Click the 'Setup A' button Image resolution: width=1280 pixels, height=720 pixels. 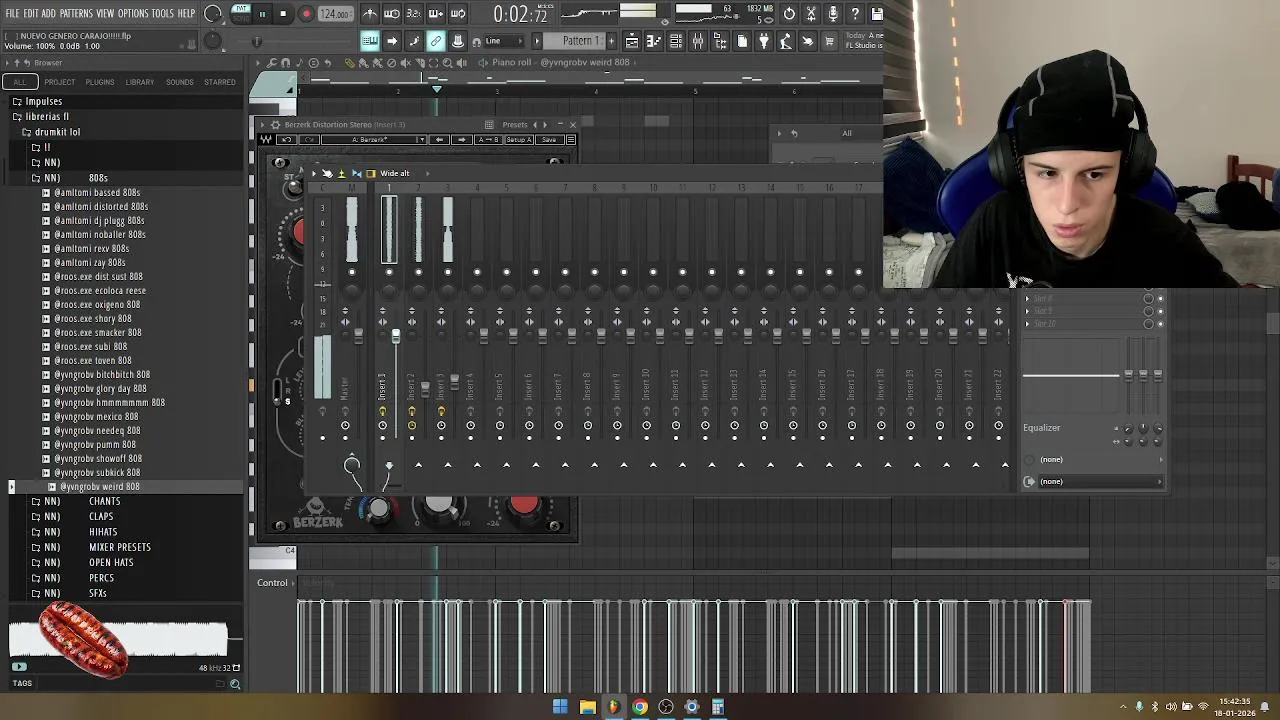pyautogui.click(x=519, y=140)
